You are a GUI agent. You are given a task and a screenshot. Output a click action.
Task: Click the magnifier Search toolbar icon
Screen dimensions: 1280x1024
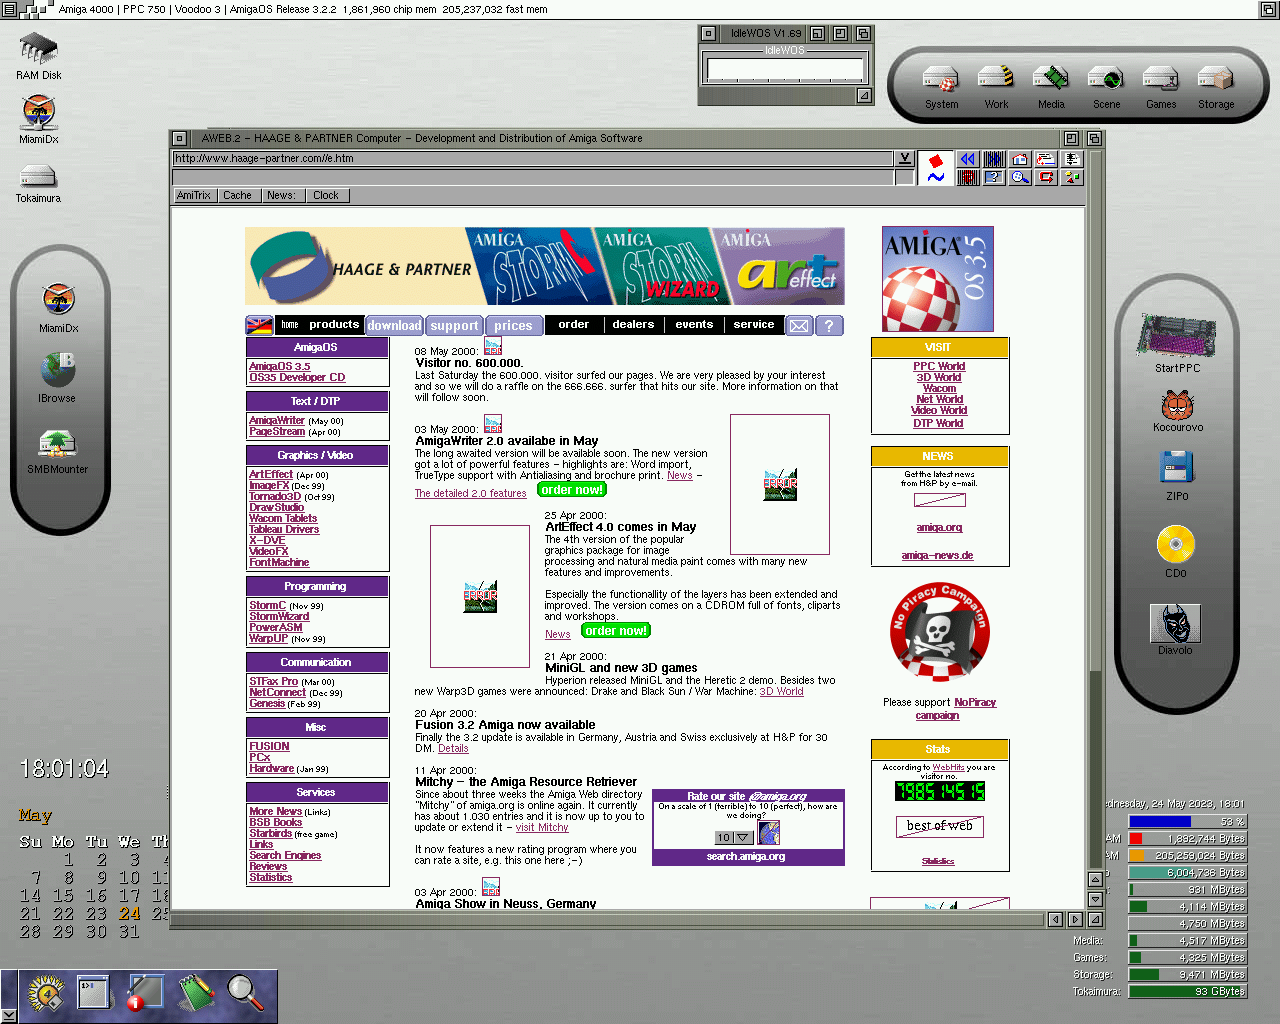[x=1020, y=177]
